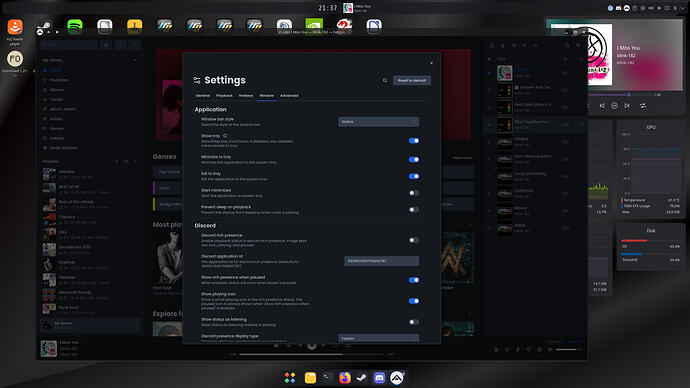Enable Show status as listening switch

coord(414,322)
